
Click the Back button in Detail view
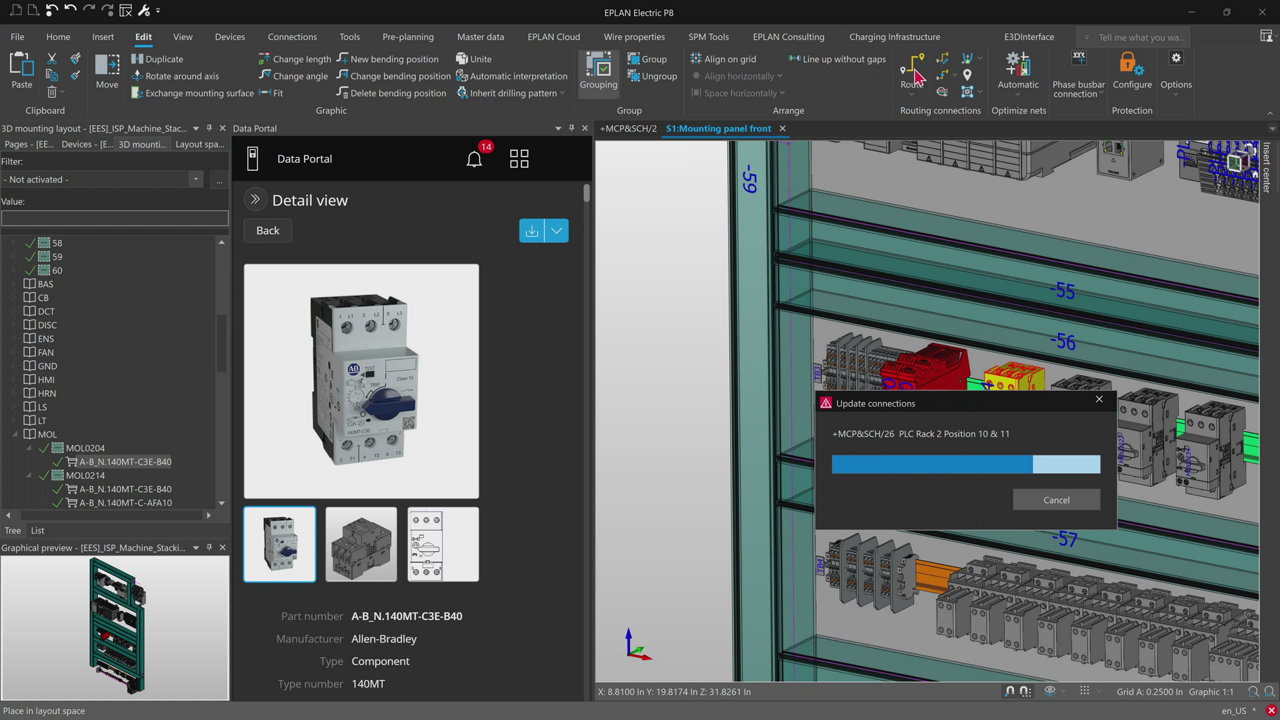click(267, 231)
